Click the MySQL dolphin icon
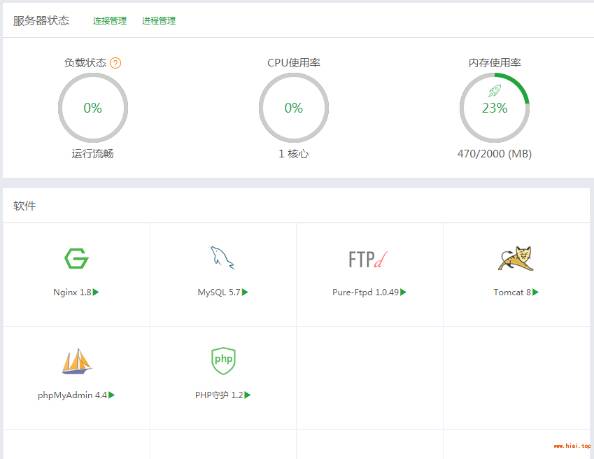This screenshot has width=594, height=459. point(222,258)
